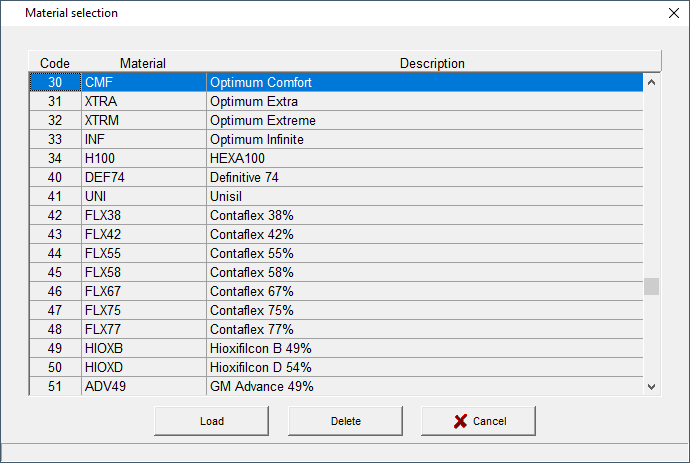Select the FLX67 material cell
This screenshot has height=463, width=690.
coord(144,291)
